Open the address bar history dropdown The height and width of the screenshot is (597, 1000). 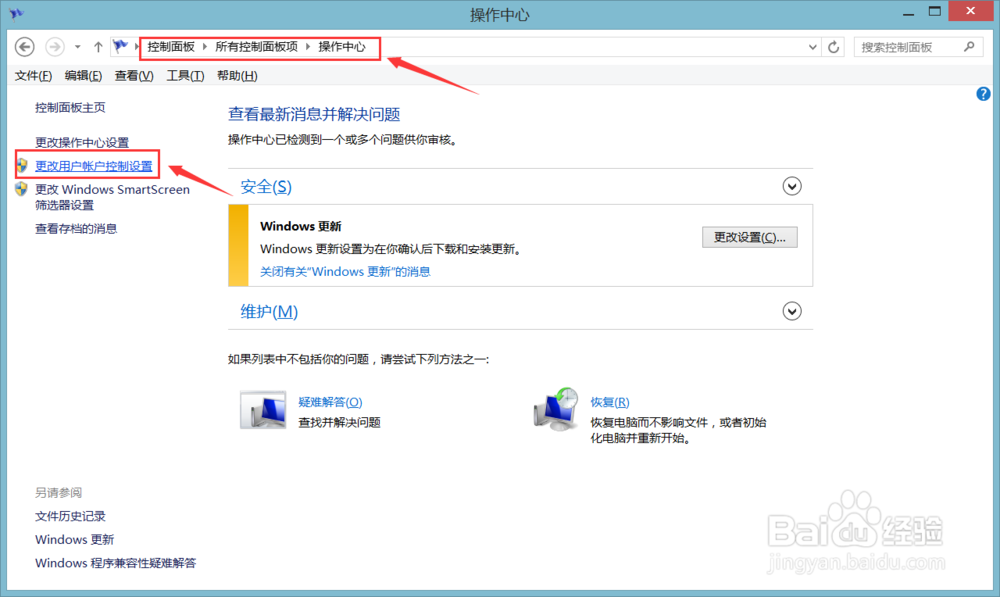pos(812,46)
